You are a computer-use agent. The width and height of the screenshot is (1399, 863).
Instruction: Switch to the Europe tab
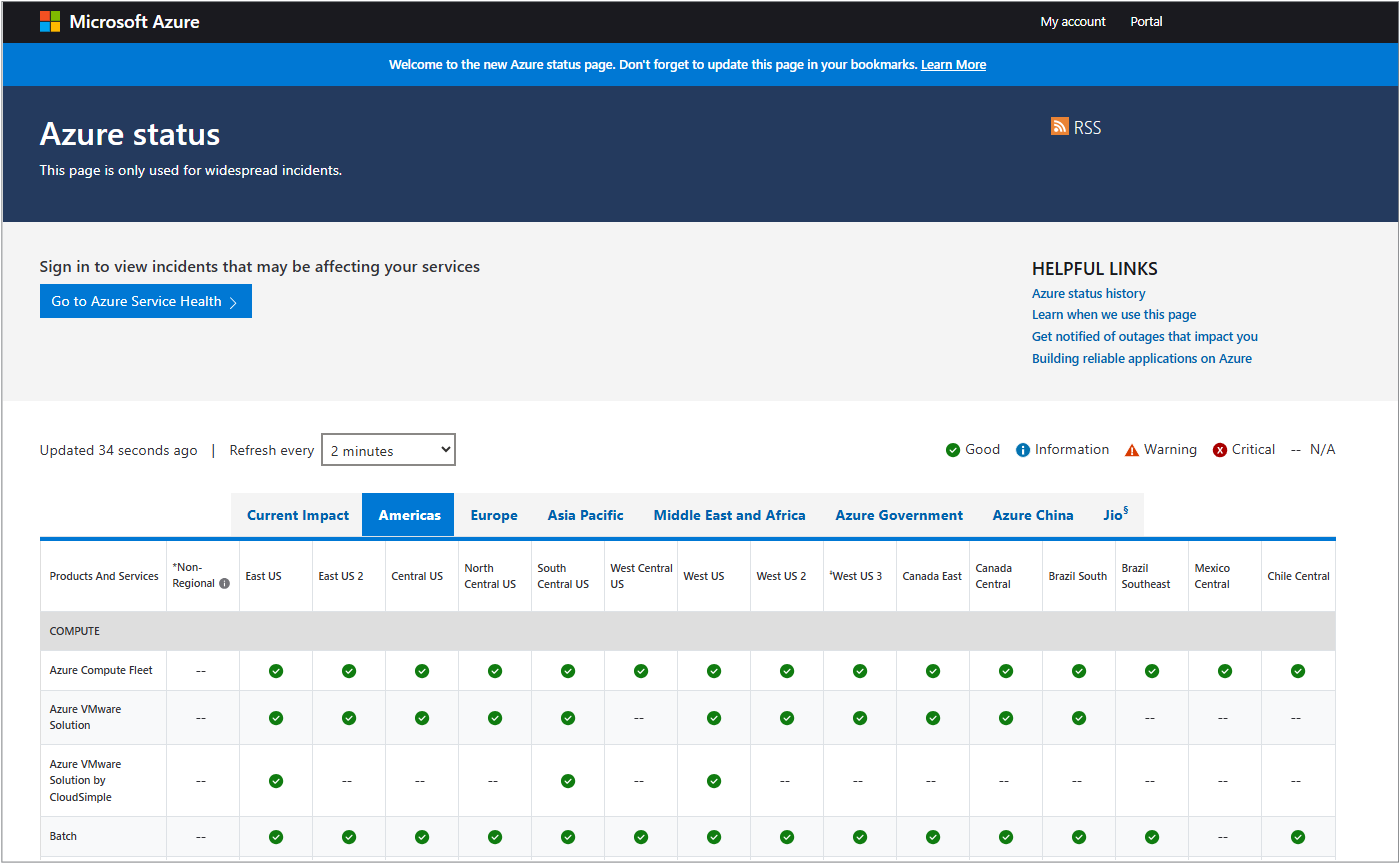(494, 515)
